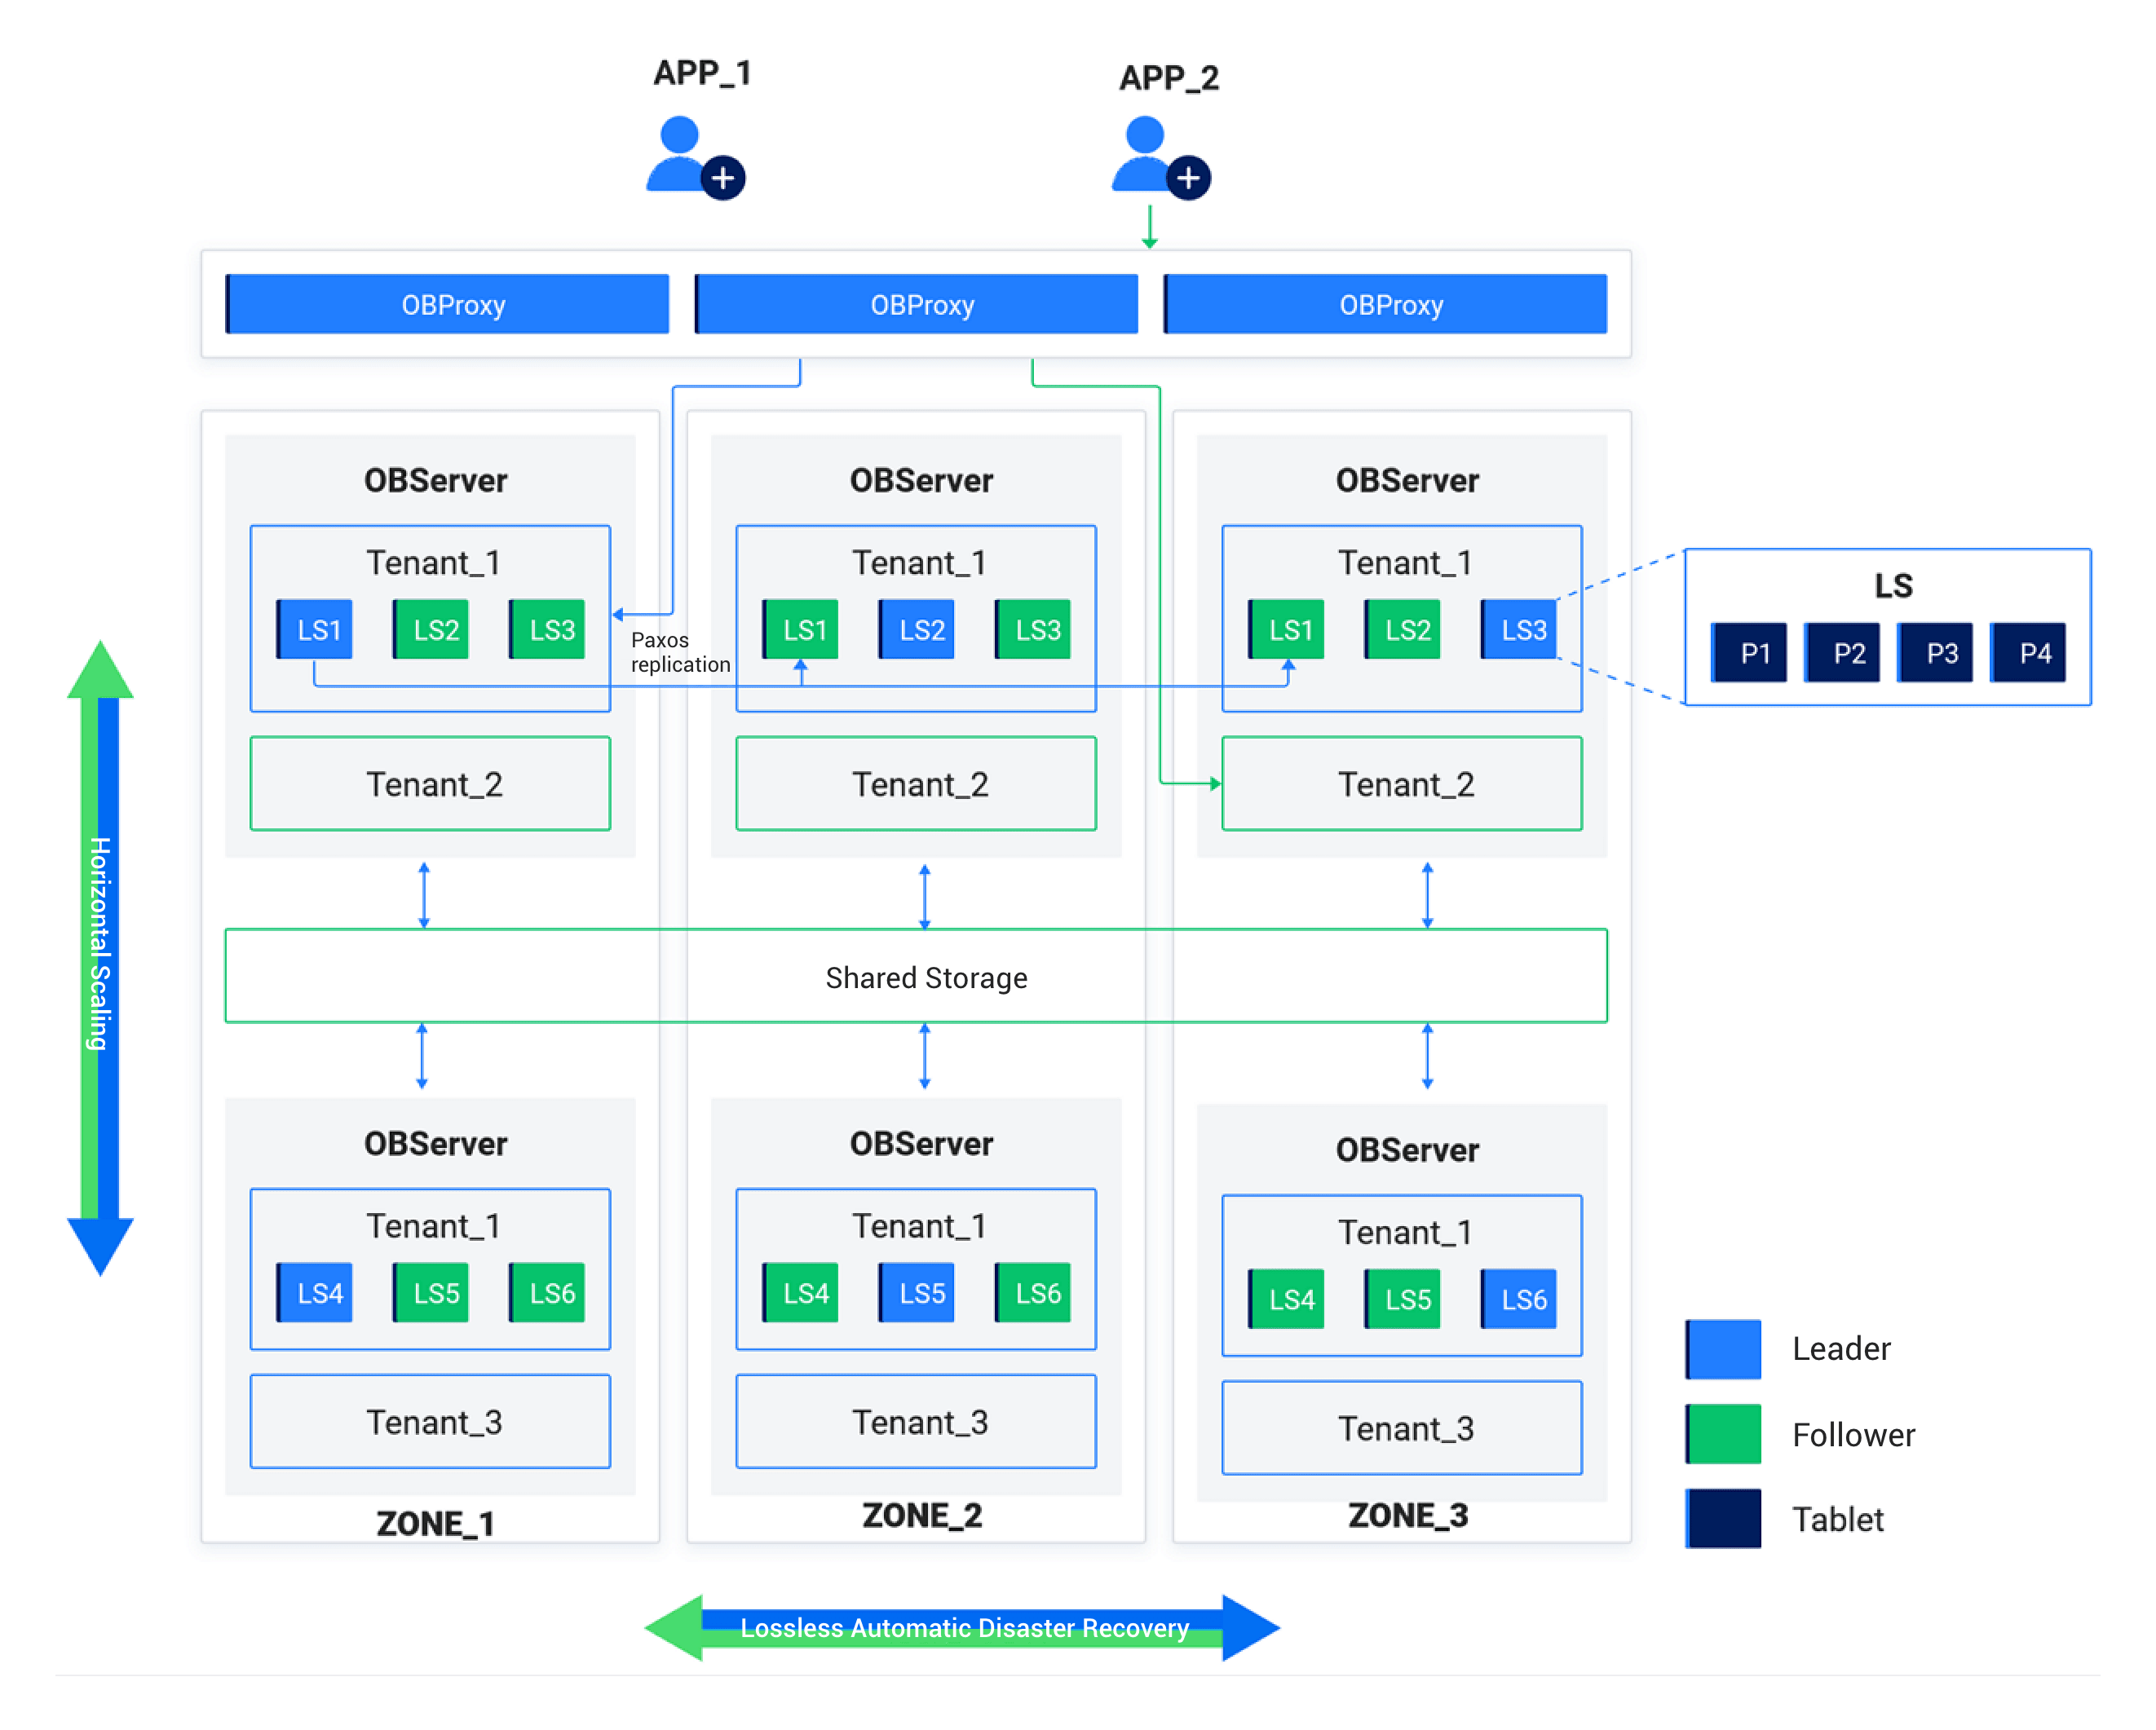Click the OBProxy bar above the ZONE_2 column
This screenshot has width=2156, height=1730.
[916, 304]
